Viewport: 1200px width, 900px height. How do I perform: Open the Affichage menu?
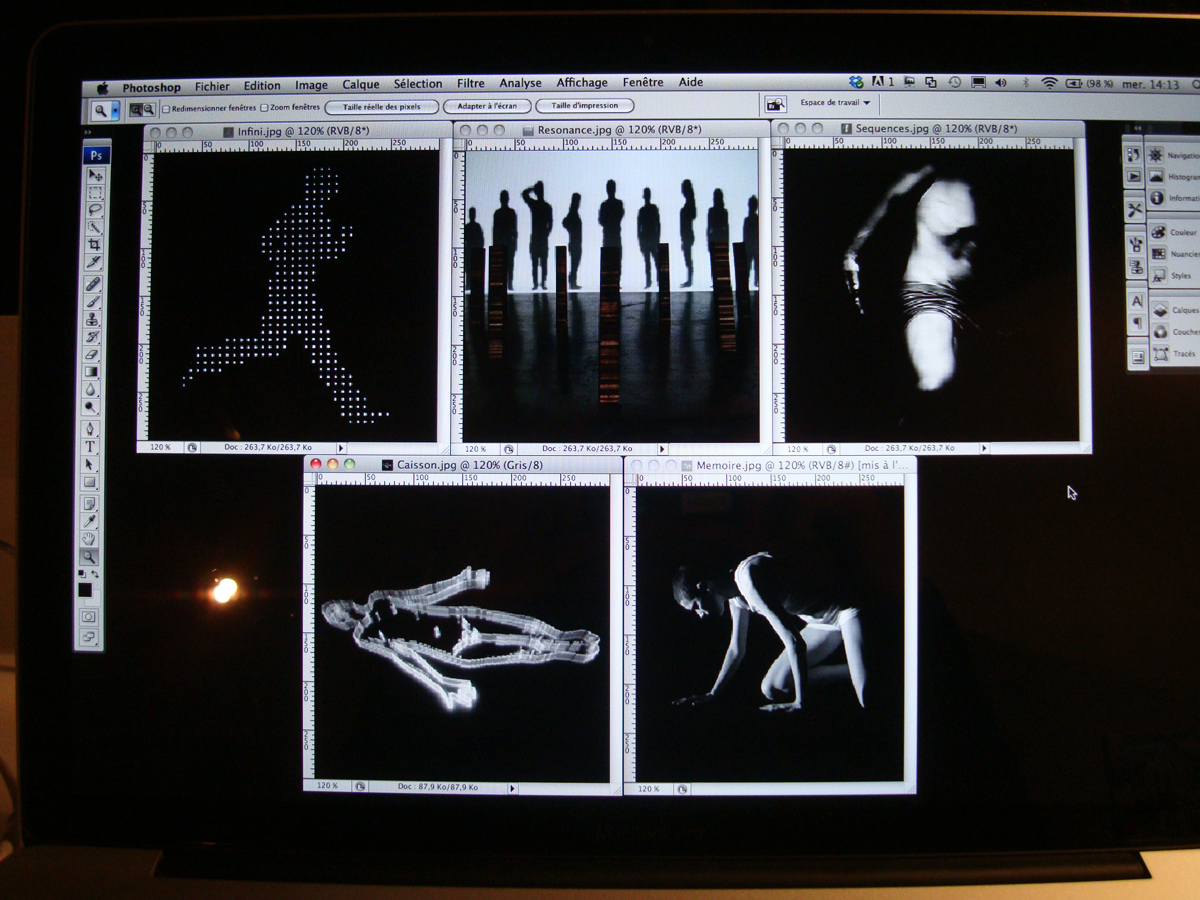[582, 83]
